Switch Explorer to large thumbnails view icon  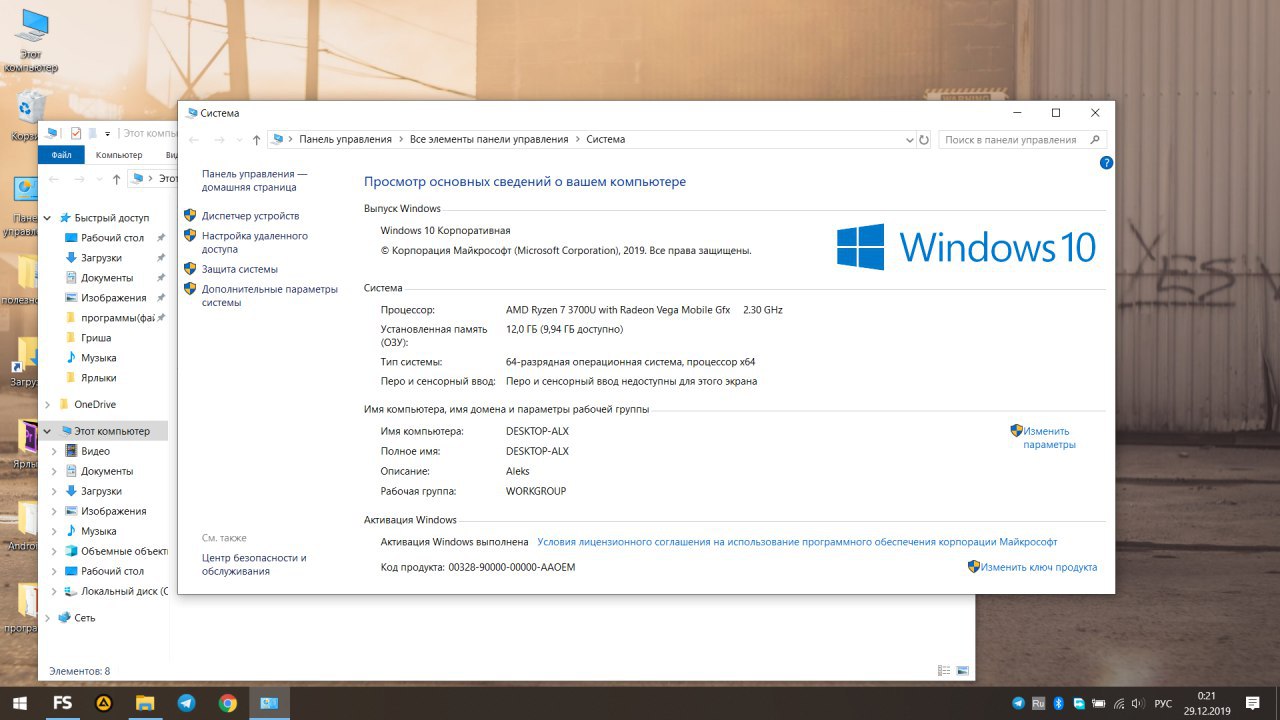963,671
